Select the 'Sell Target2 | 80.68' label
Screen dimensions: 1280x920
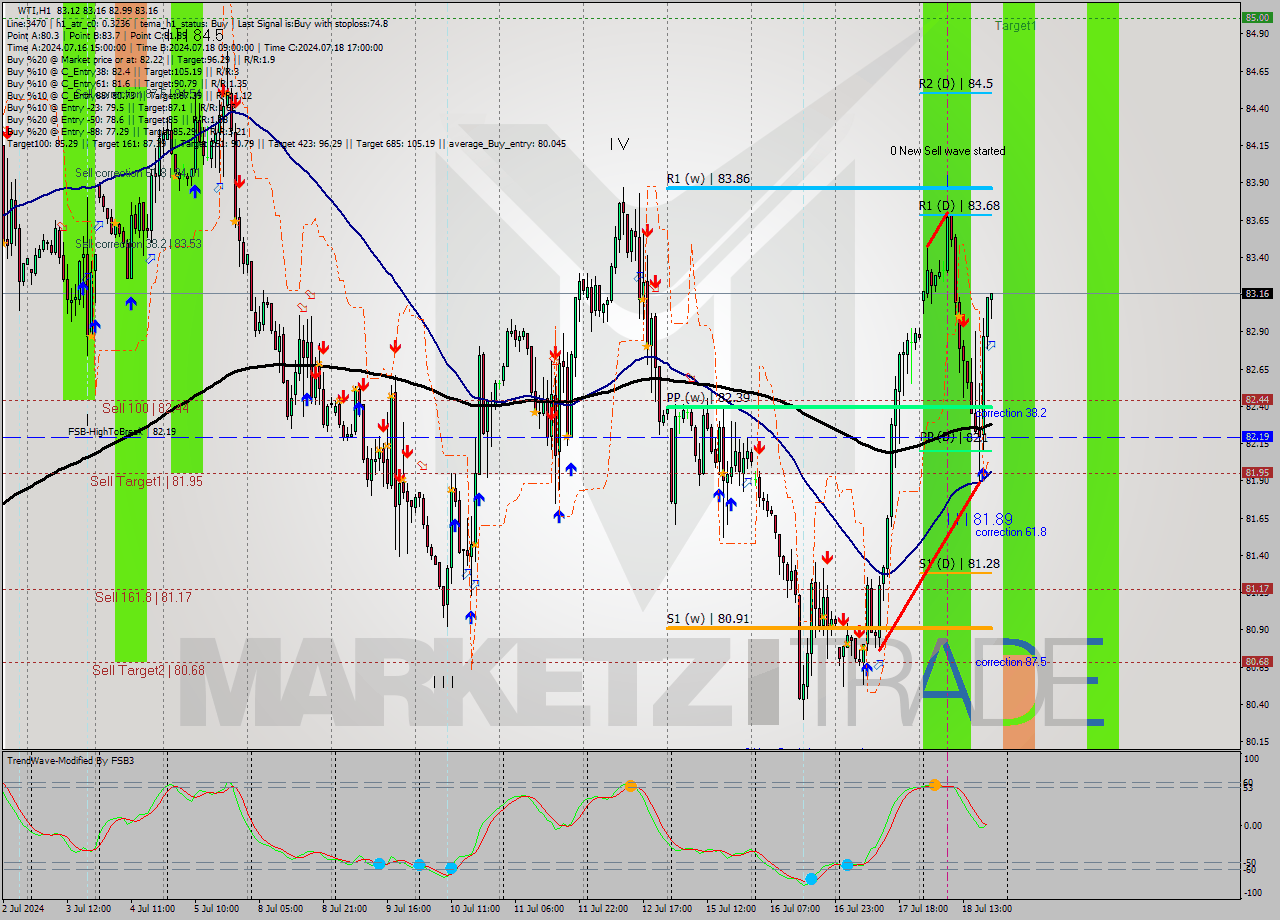pos(148,670)
